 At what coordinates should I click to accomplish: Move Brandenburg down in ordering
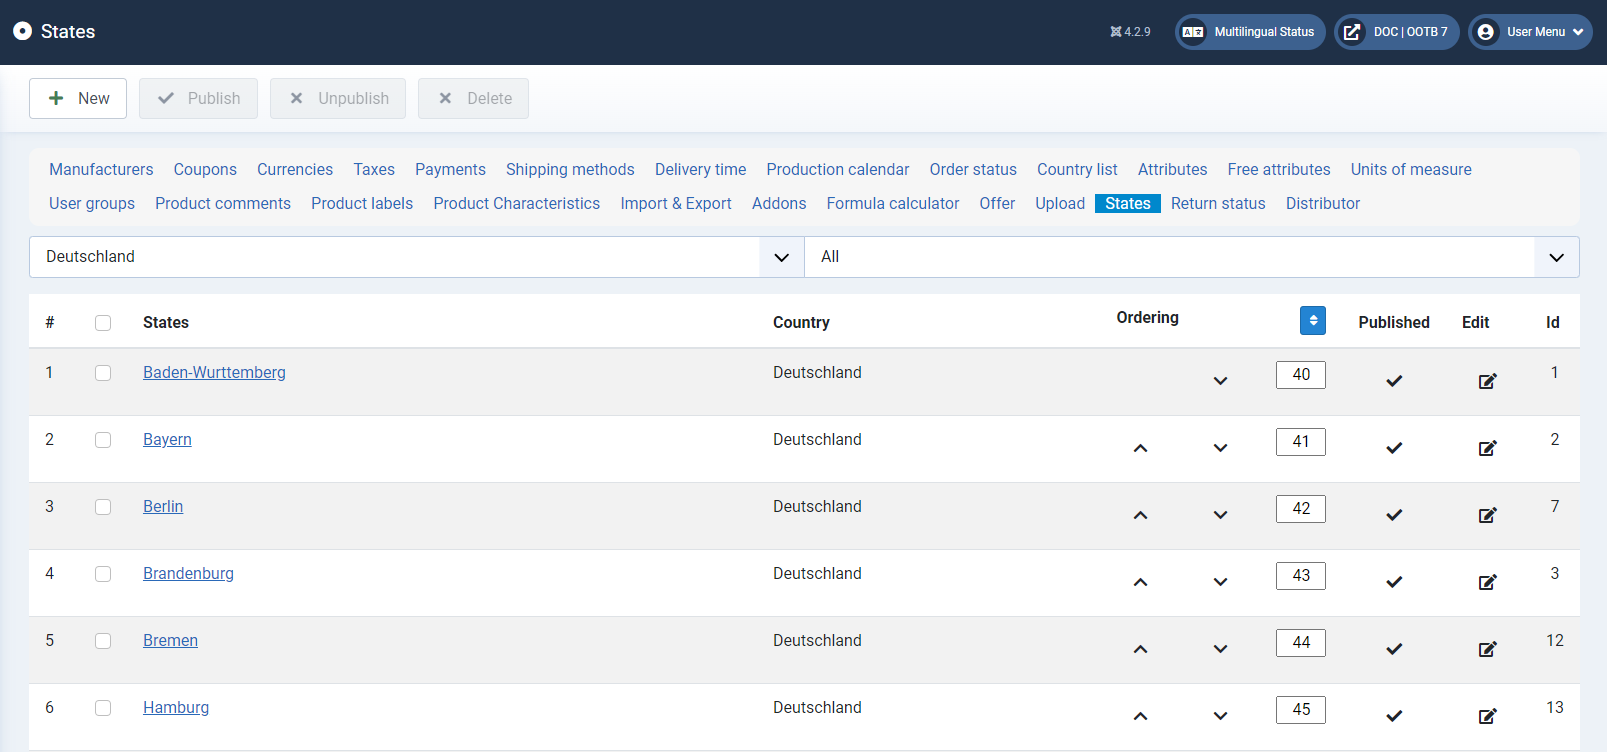click(x=1220, y=582)
